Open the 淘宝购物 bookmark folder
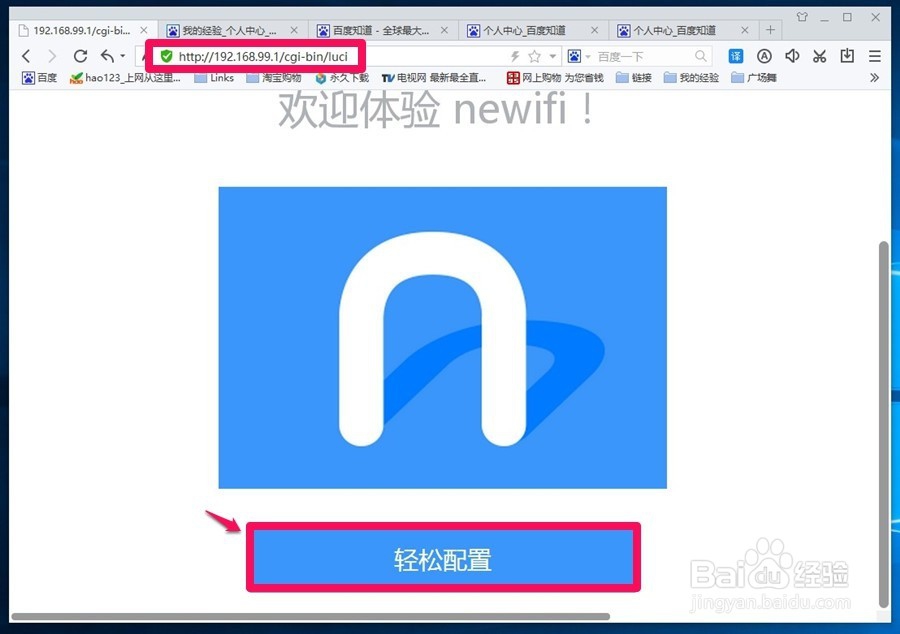Screen dimensions: 900x634 point(274,78)
